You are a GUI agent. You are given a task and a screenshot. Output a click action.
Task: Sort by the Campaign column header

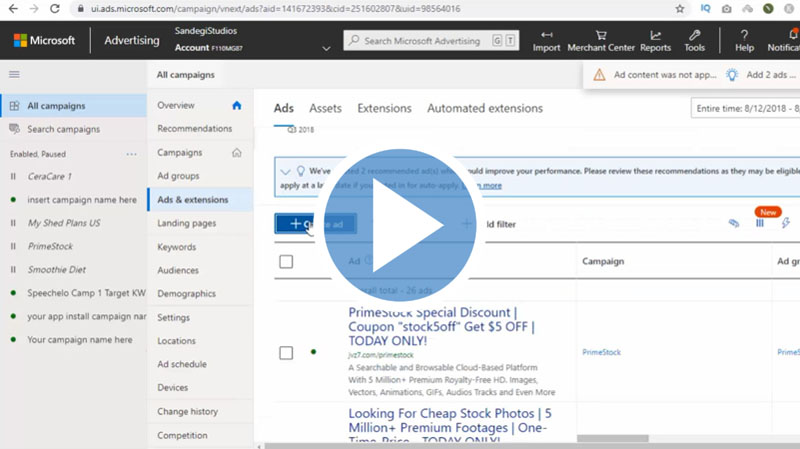603,261
